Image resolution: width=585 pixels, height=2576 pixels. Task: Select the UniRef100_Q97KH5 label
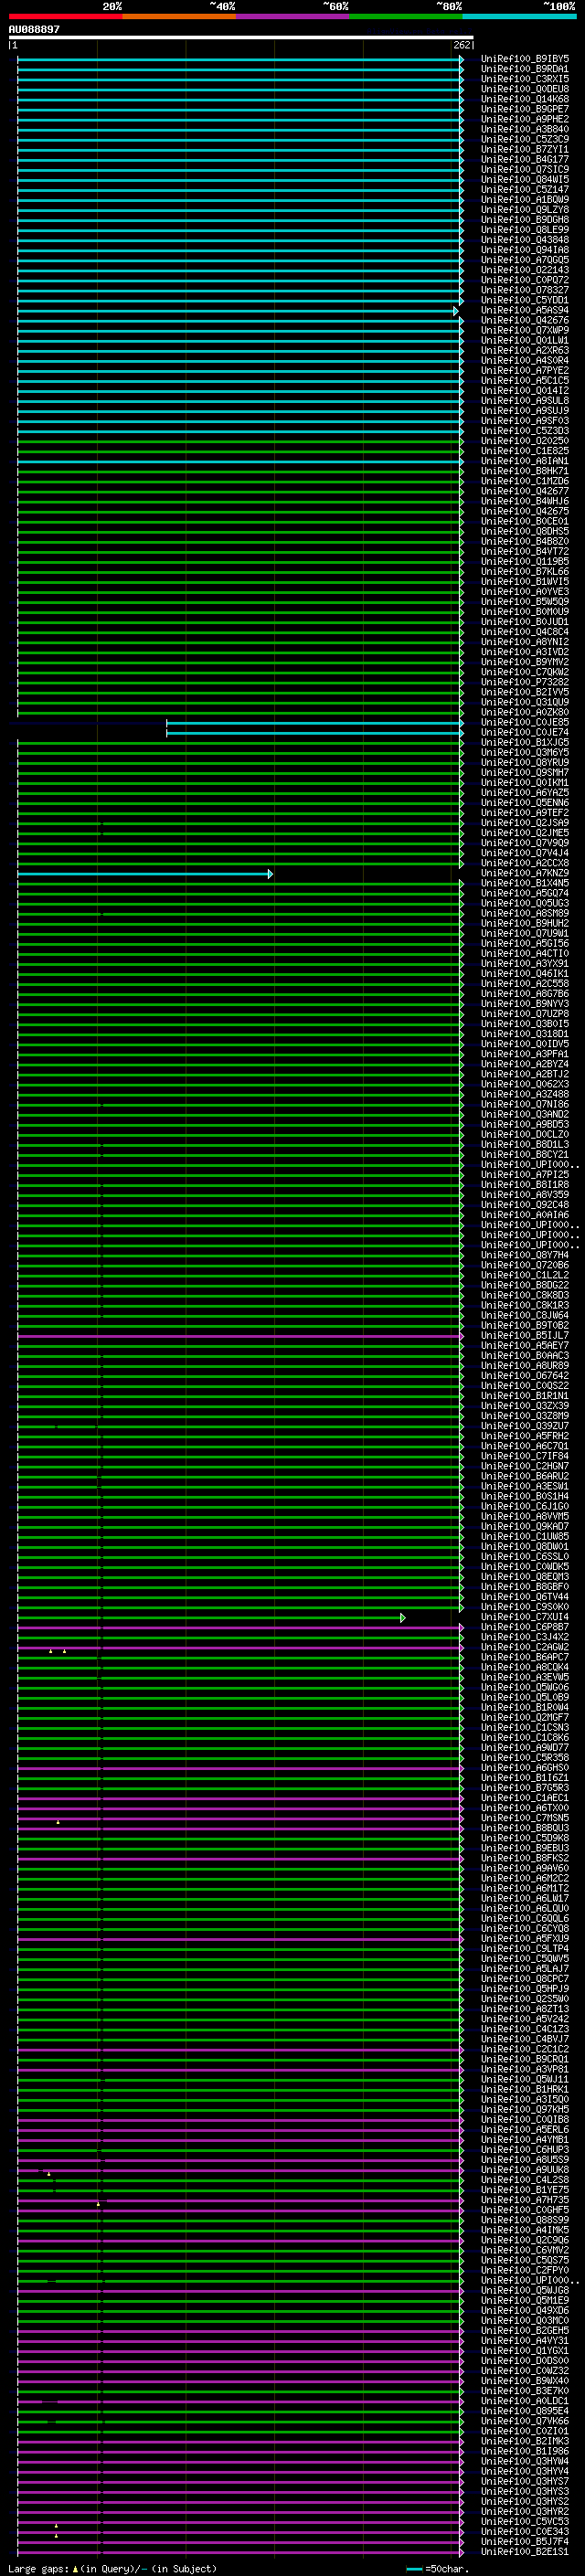pos(524,2110)
